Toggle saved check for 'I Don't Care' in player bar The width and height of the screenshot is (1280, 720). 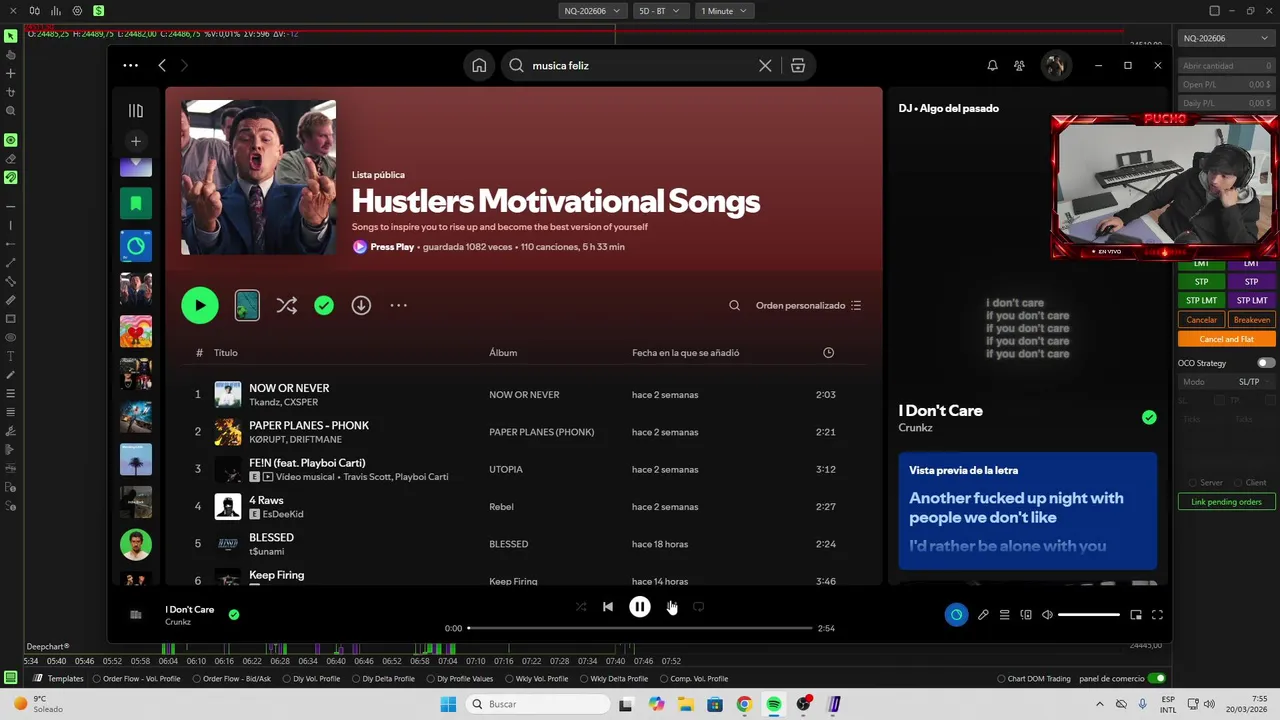click(x=234, y=615)
